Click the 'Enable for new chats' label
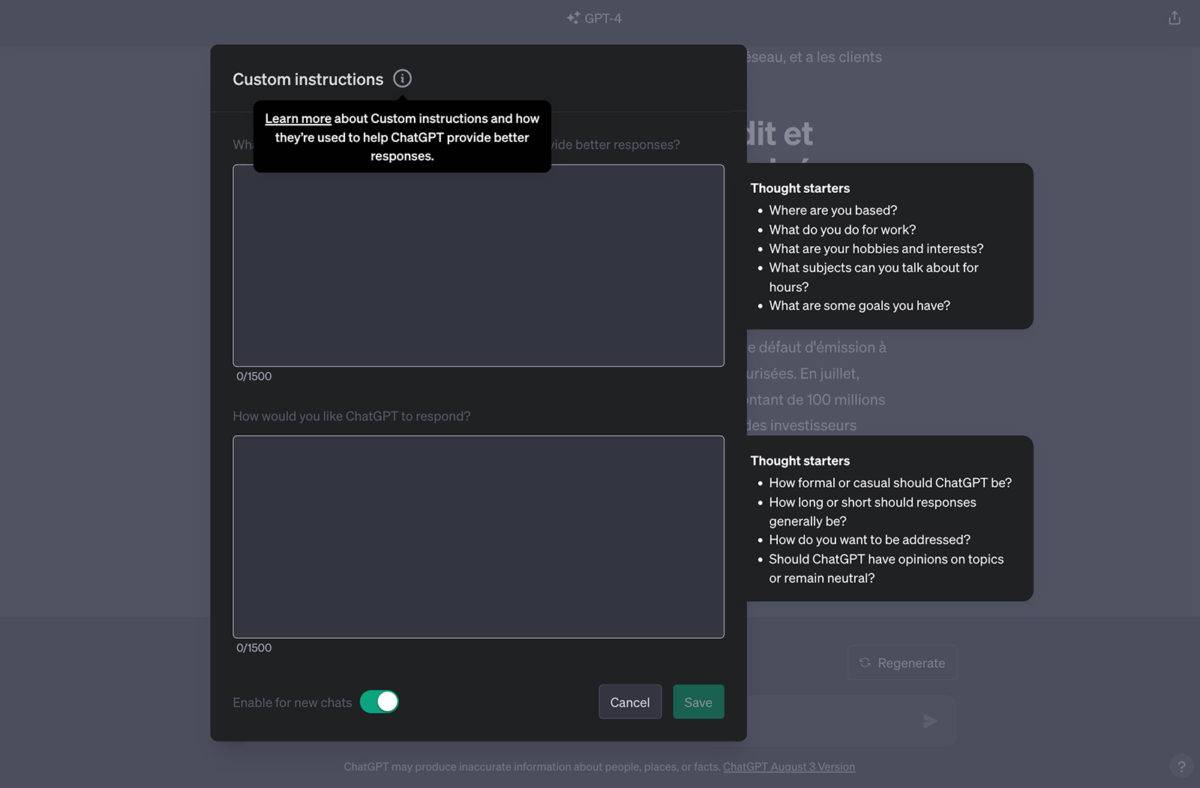Image resolution: width=1200 pixels, height=788 pixels. (x=292, y=703)
